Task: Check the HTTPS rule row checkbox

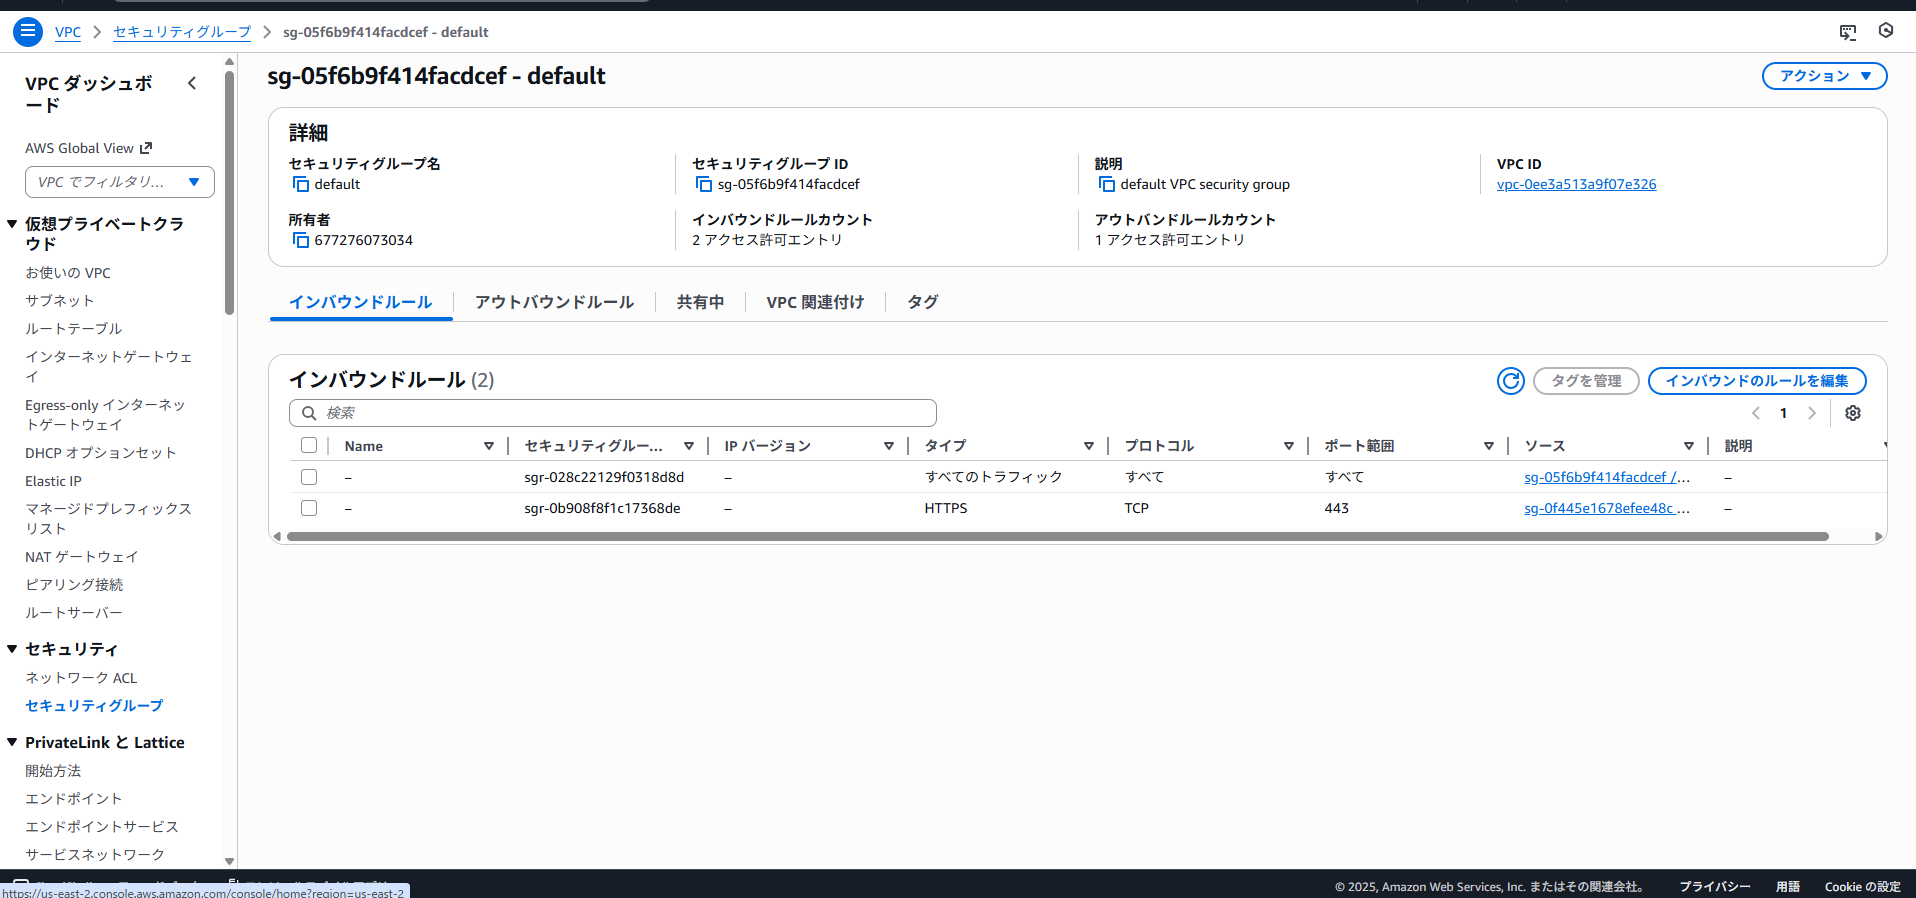Action: pos(309,508)
